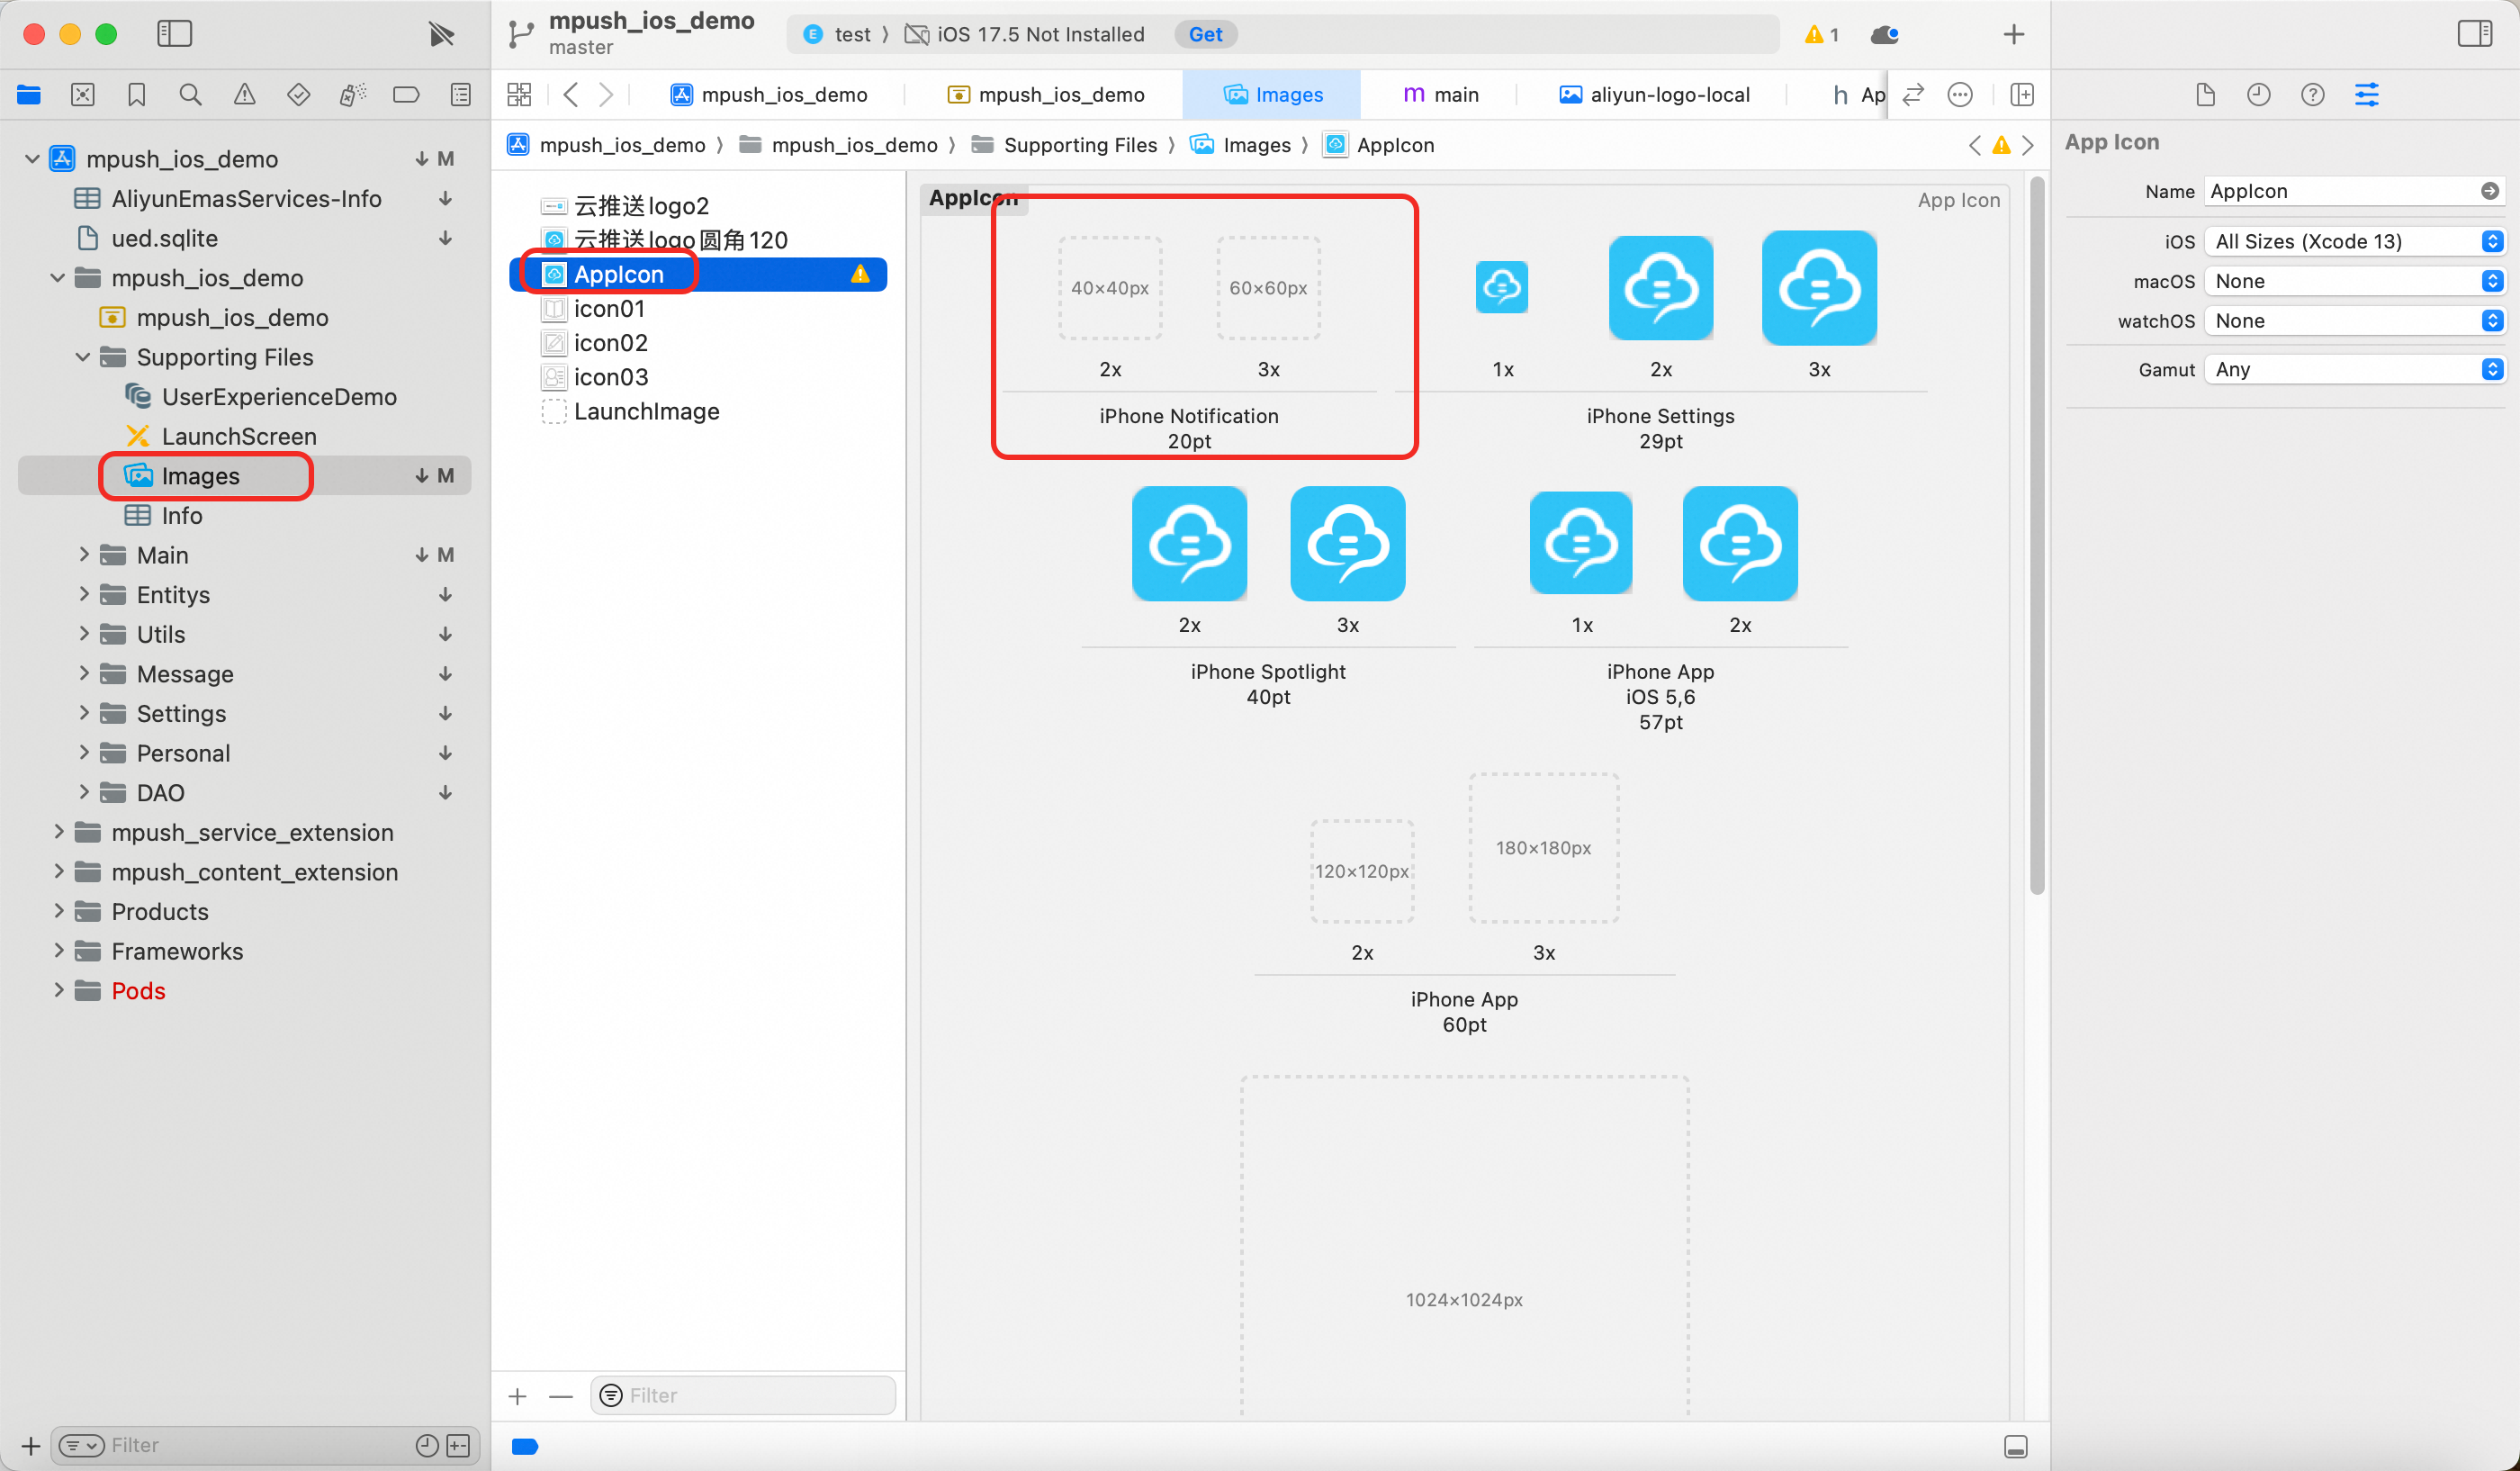Switch to the main editor tab
Viewport: 2520px width, 1471px height.
(1441, 95)
